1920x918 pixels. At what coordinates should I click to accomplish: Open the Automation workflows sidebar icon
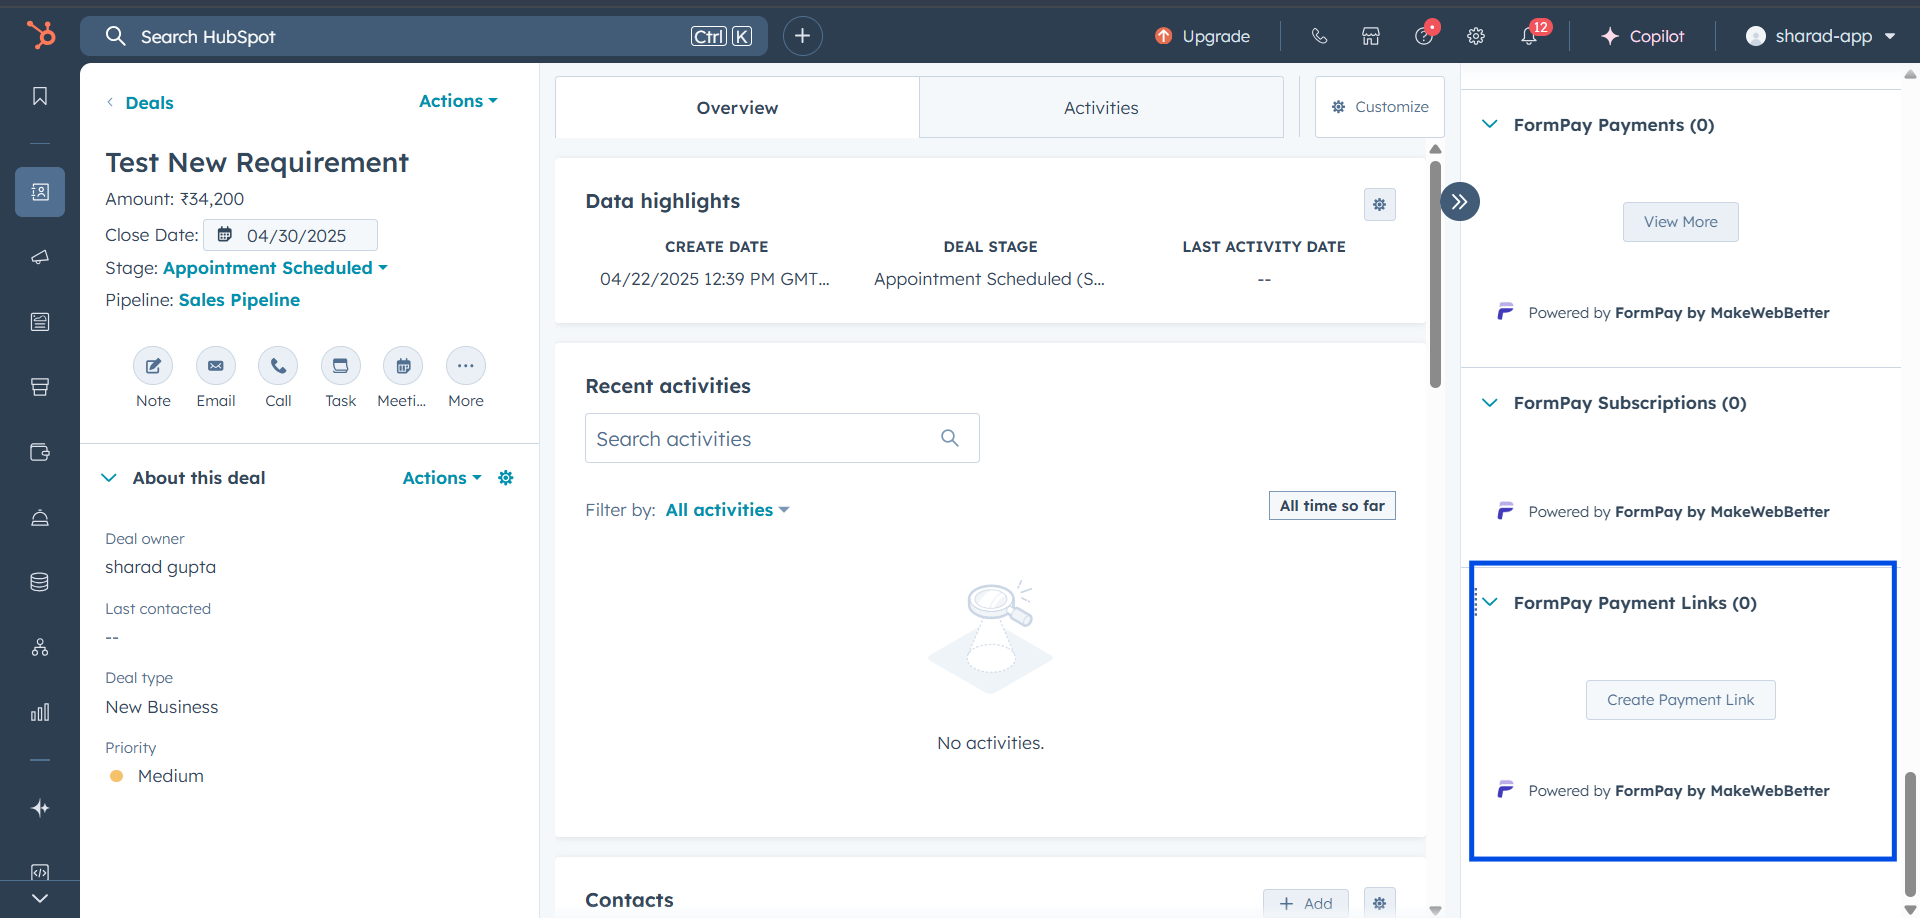click(40, 647)
